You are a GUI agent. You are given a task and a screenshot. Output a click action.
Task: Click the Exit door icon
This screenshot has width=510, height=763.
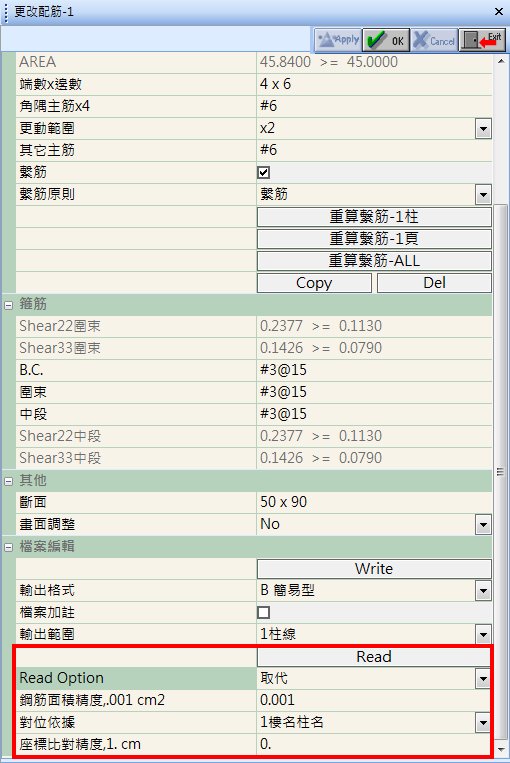(x=482, y=39)
